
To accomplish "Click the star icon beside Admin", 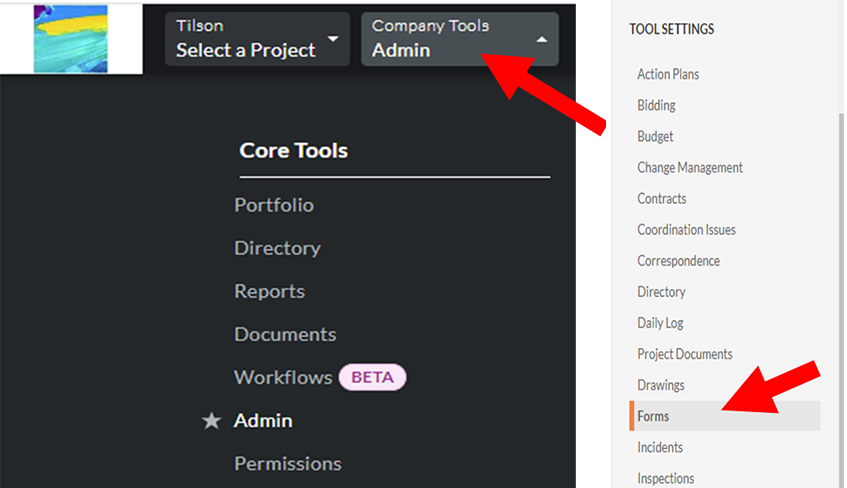I will [211, 421].
